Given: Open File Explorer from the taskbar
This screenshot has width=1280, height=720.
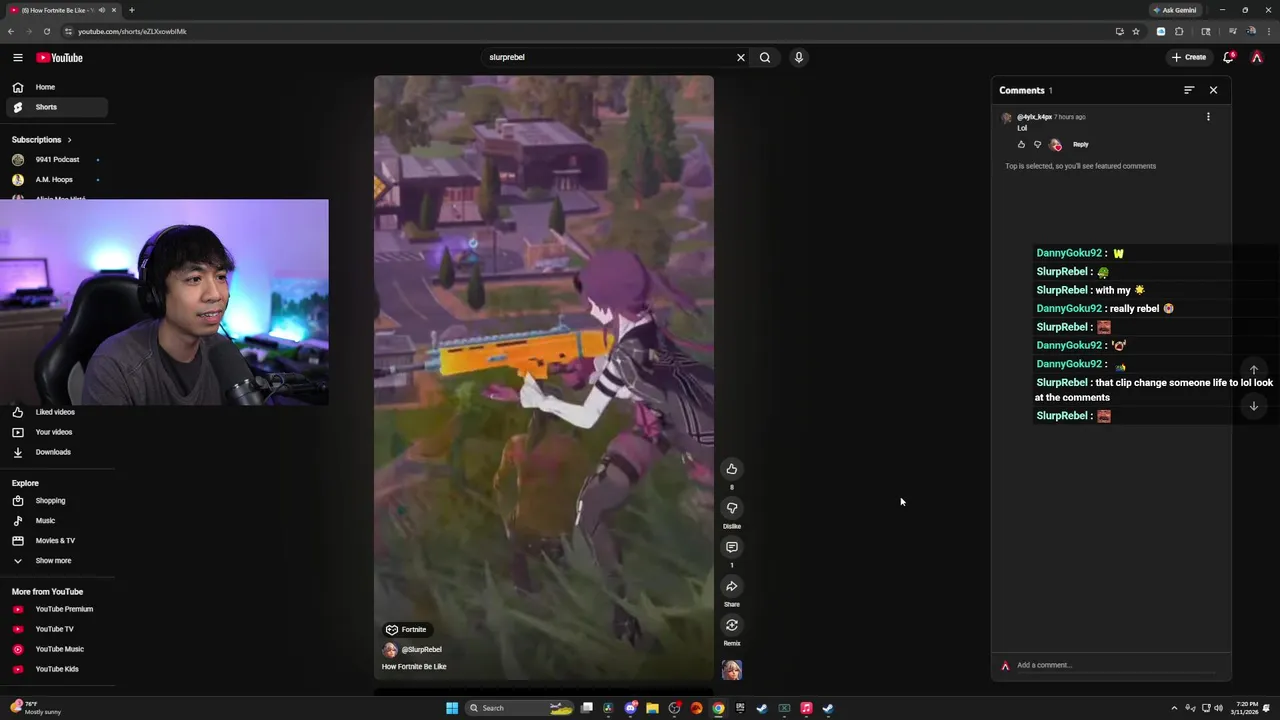Looking at the screenshot, I should [652, 708].
